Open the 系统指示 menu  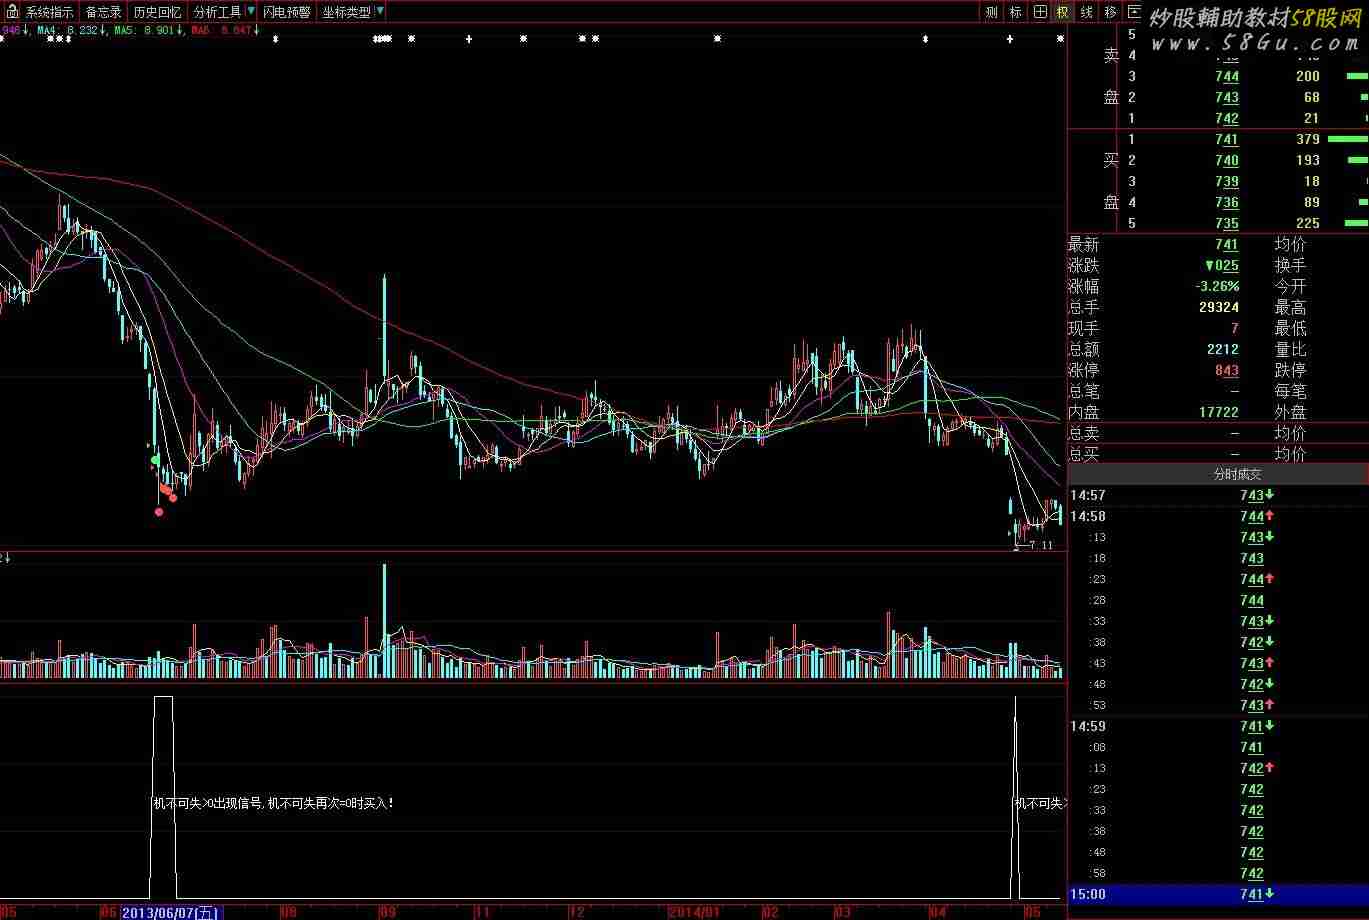pos(49,13)
